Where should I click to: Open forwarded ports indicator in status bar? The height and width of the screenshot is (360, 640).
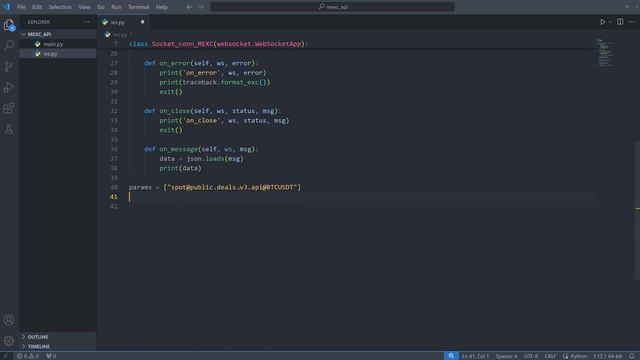tap(51, 356)
